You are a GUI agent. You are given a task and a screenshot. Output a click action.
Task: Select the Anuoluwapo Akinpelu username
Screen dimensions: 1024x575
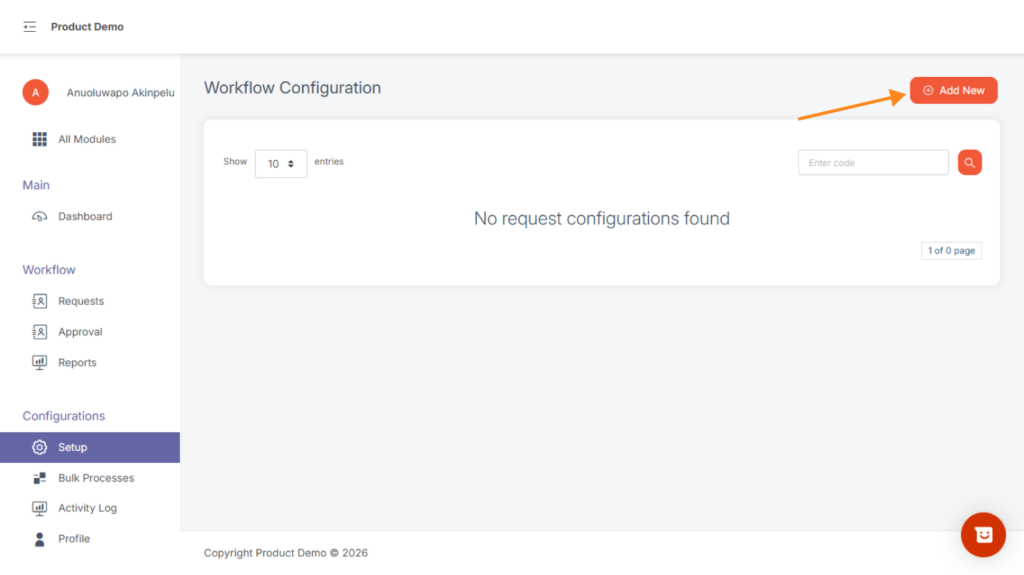[120, 93]
